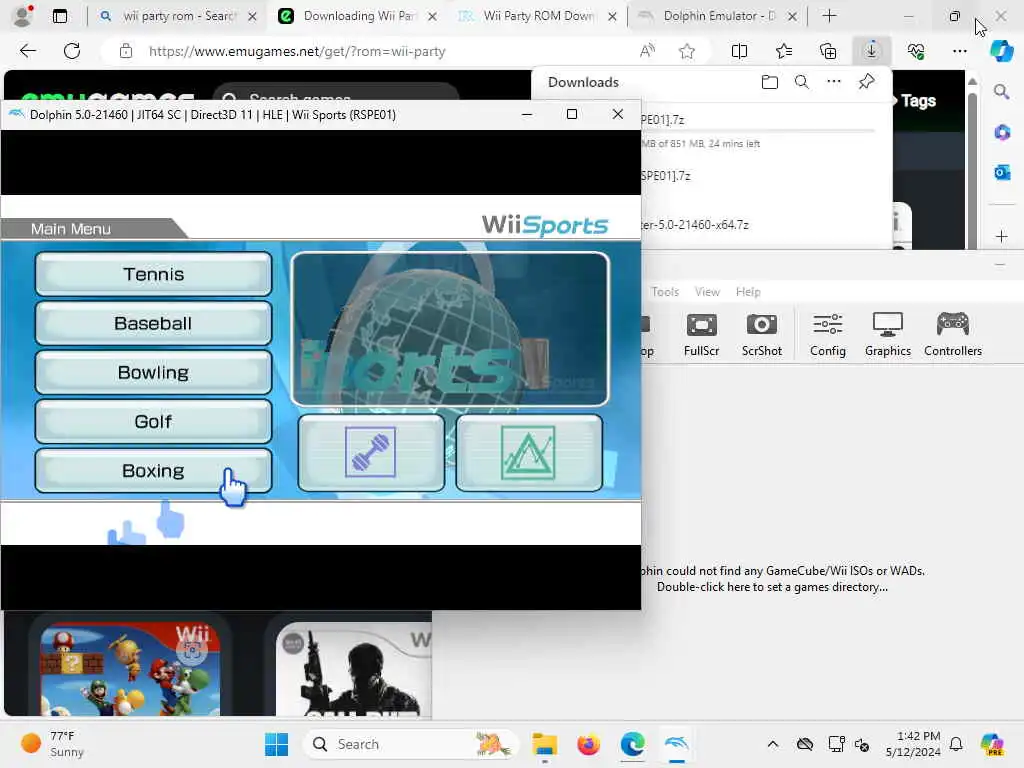The height and width of the screenshot is (768, 1024).
Task: Open the Wii Fitness graph icon
Action: coord(529,453)
